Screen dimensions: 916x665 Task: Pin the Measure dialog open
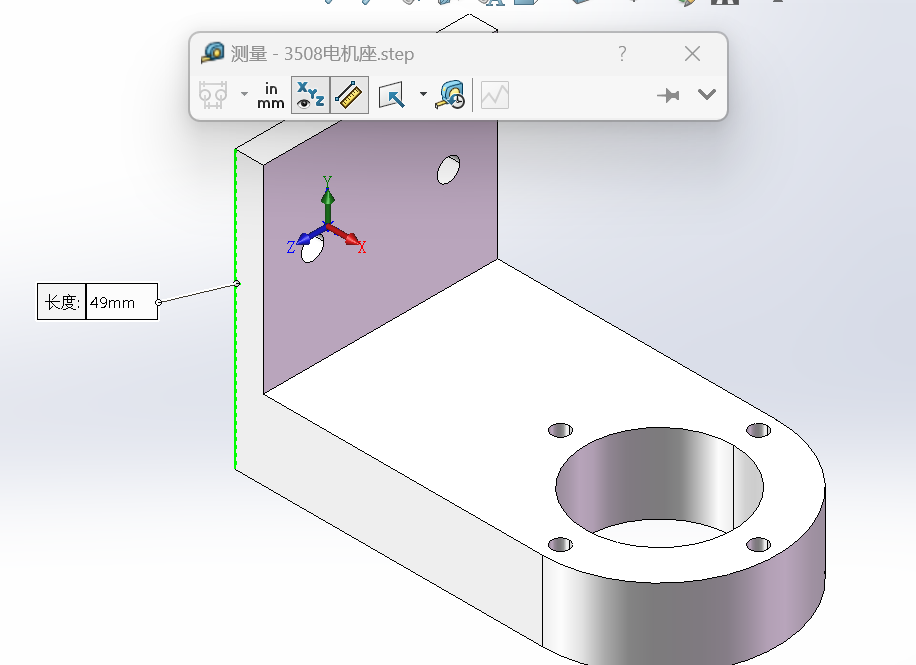click(x=668, y=95)
